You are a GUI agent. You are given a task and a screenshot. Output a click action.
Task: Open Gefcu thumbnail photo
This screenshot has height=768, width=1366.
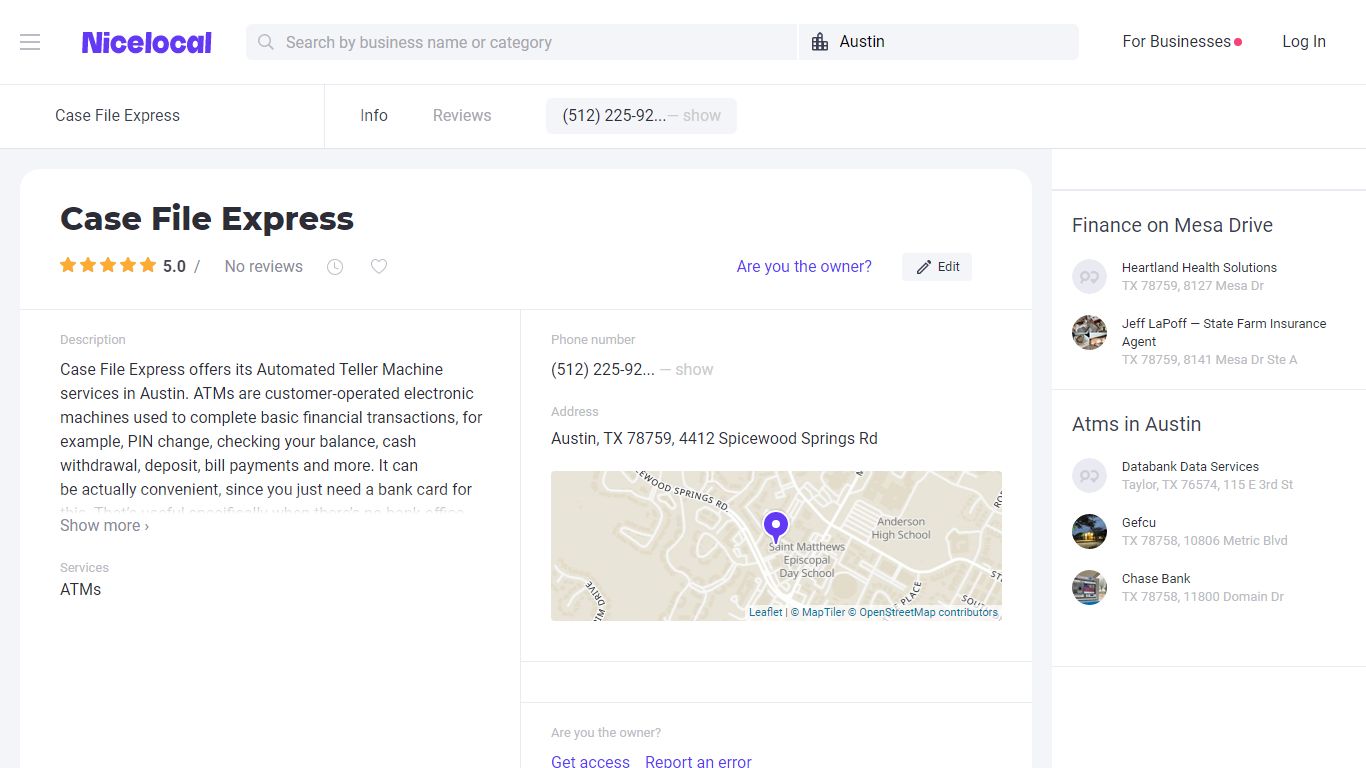tap(1089, 531)
